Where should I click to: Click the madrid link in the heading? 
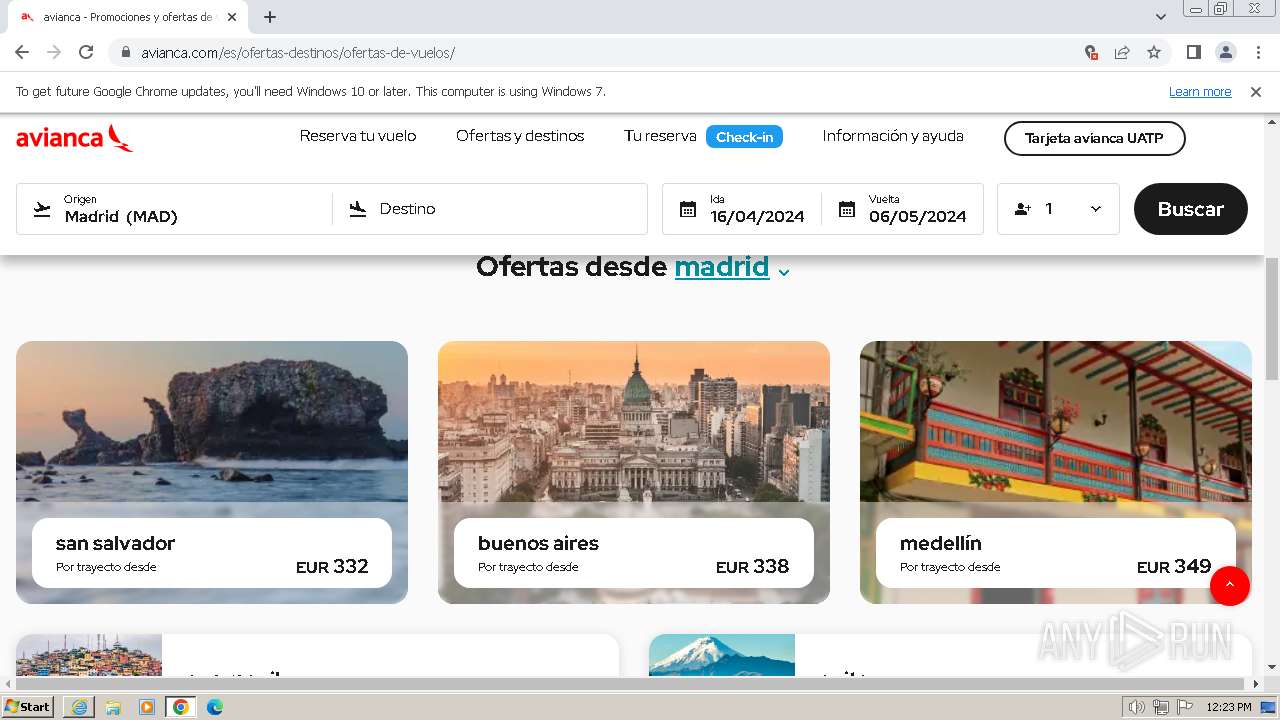pos(722,267)
